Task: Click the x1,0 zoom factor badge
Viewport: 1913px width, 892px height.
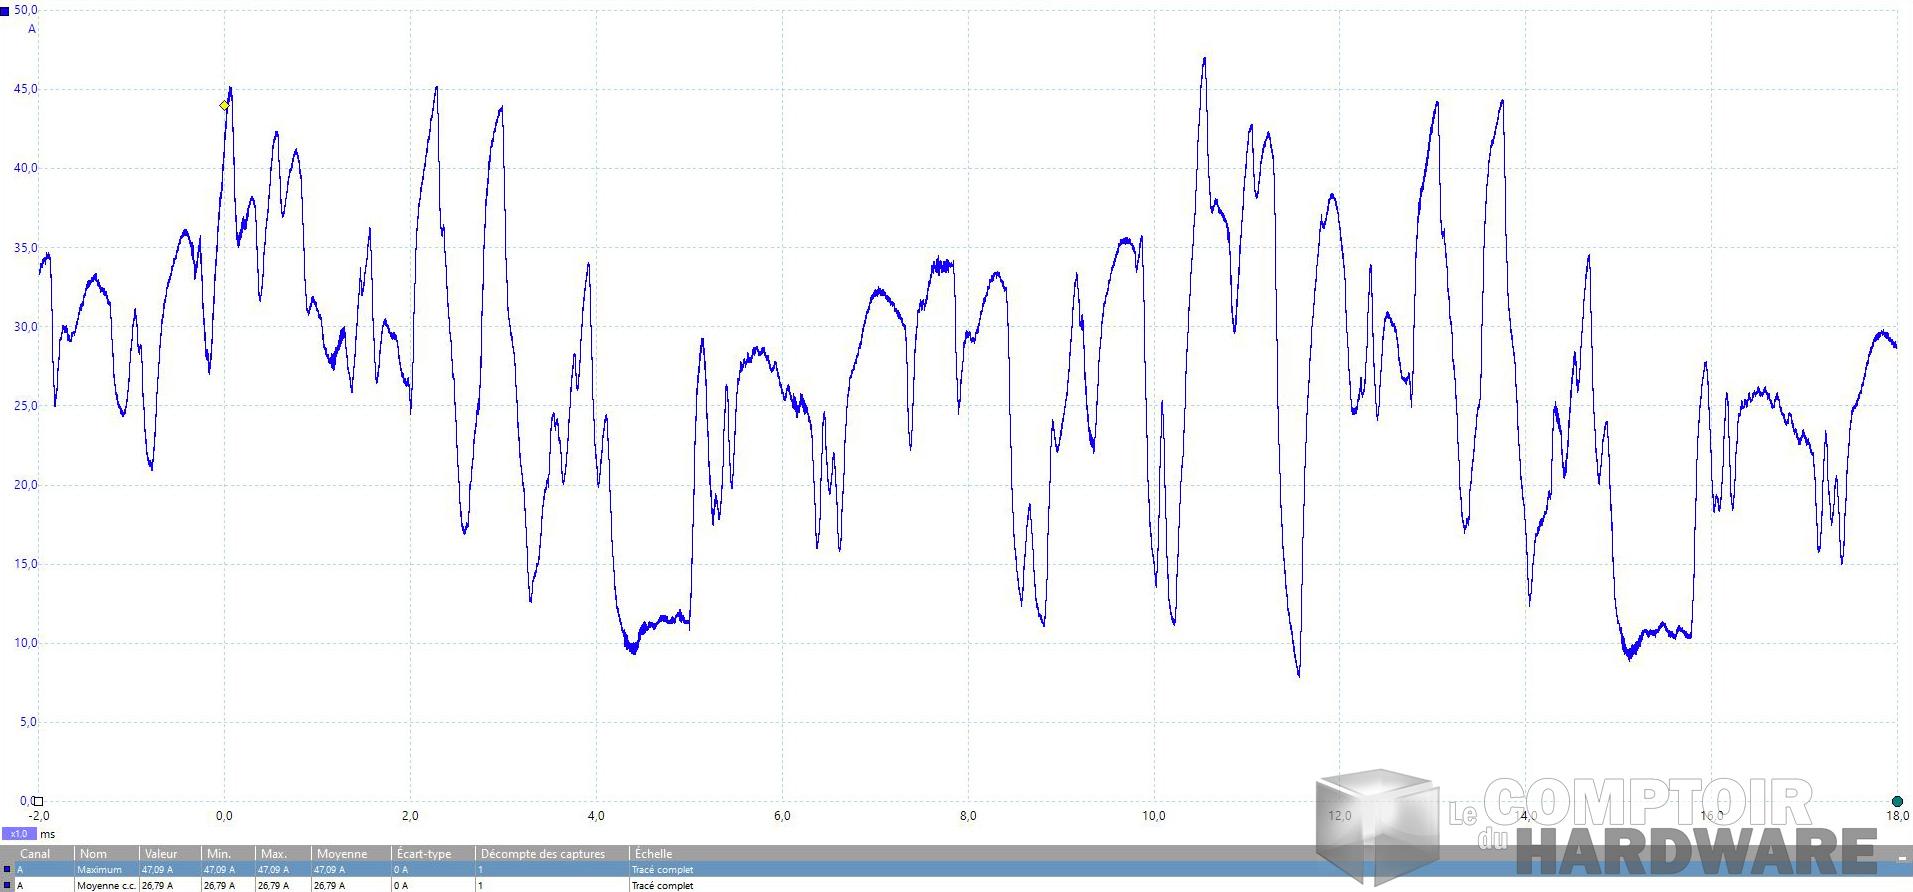Action: coord(18,833)
